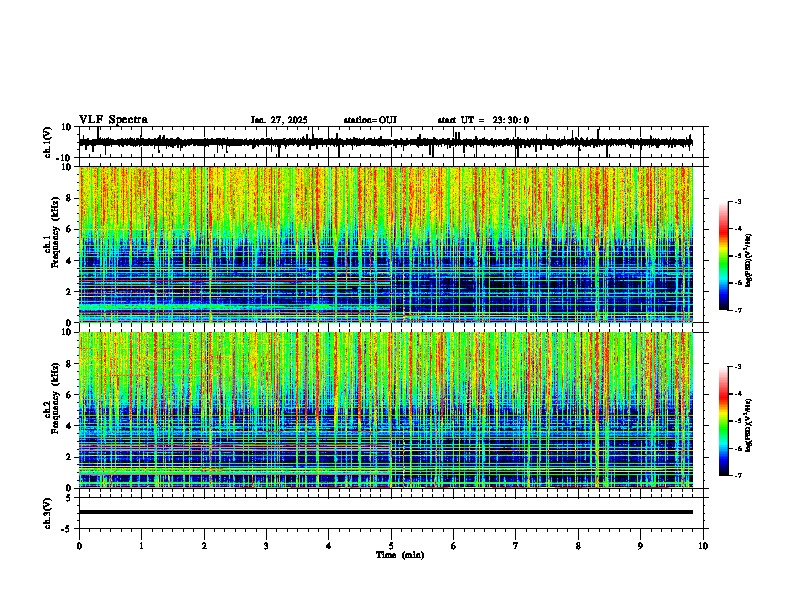The height and width of the screenshot is (612, 792).
Task: Click the ch.1 spectrogram frequency tick '4'
Action: point(70,261)
